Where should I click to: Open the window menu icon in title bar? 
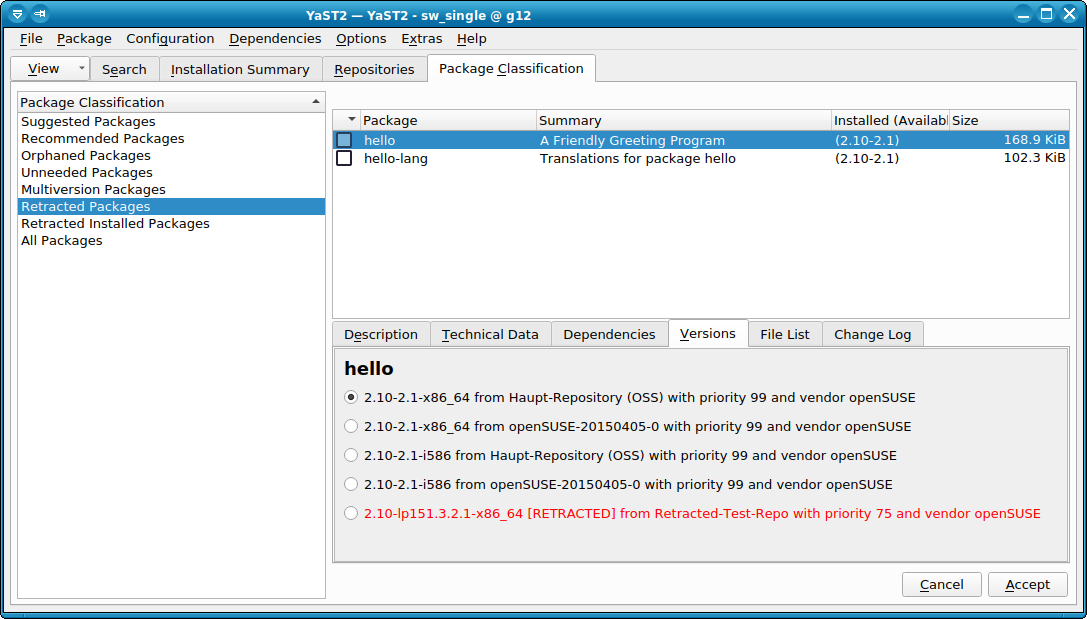(x=17, y=14)
